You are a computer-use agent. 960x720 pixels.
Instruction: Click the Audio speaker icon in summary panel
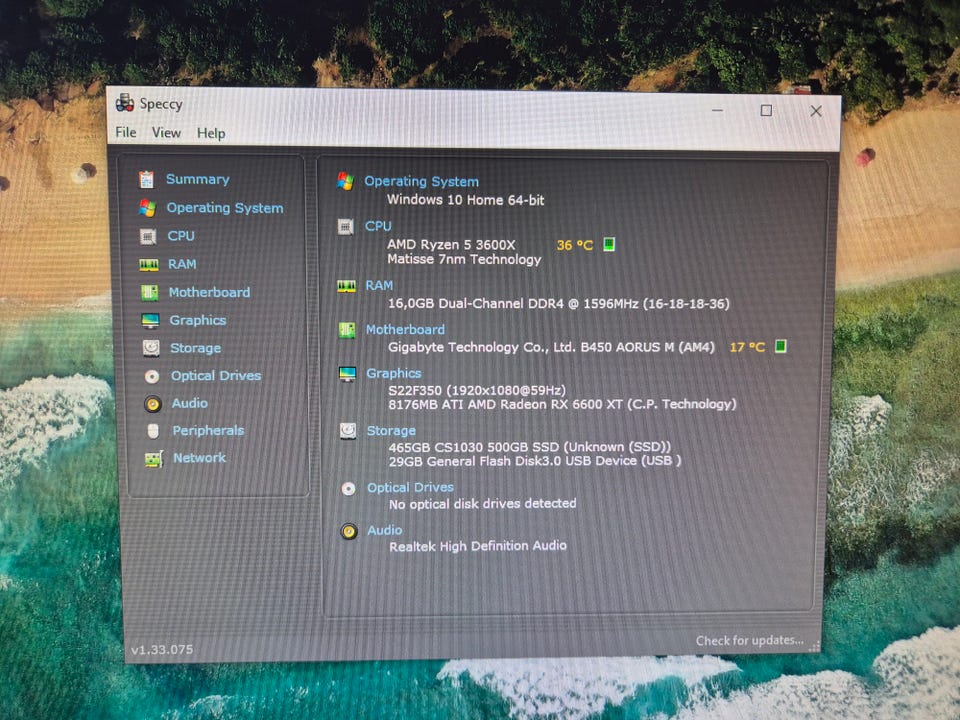tap(349, 531)
